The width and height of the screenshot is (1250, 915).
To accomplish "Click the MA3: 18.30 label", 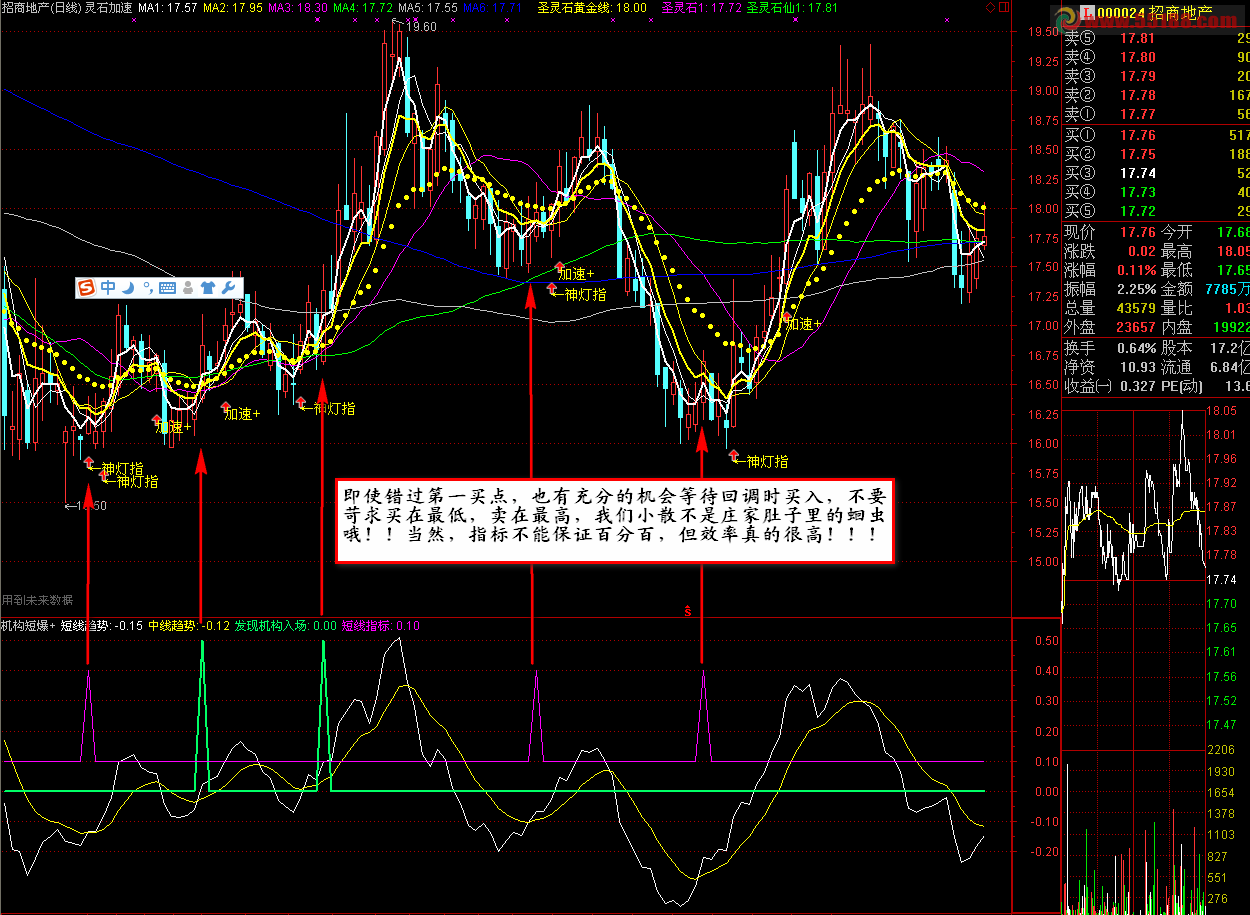I will (298, 7).
